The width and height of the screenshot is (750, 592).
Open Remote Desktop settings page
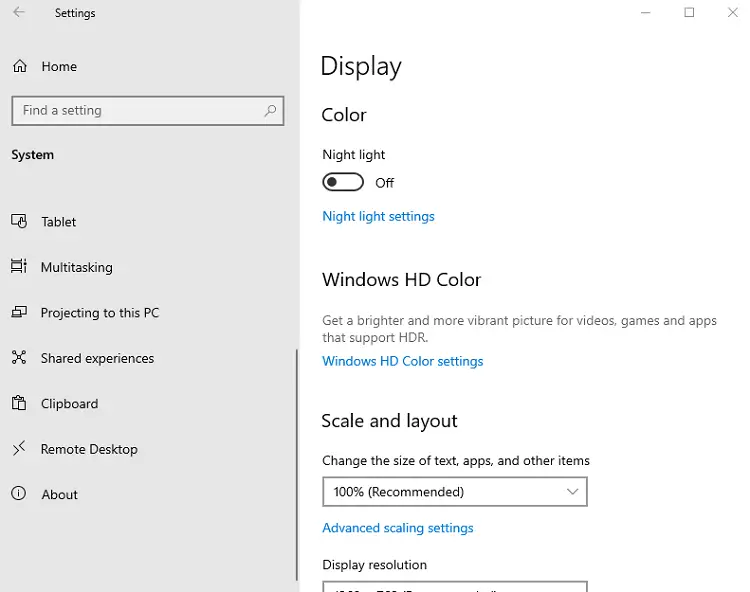[x=89, y=449]
